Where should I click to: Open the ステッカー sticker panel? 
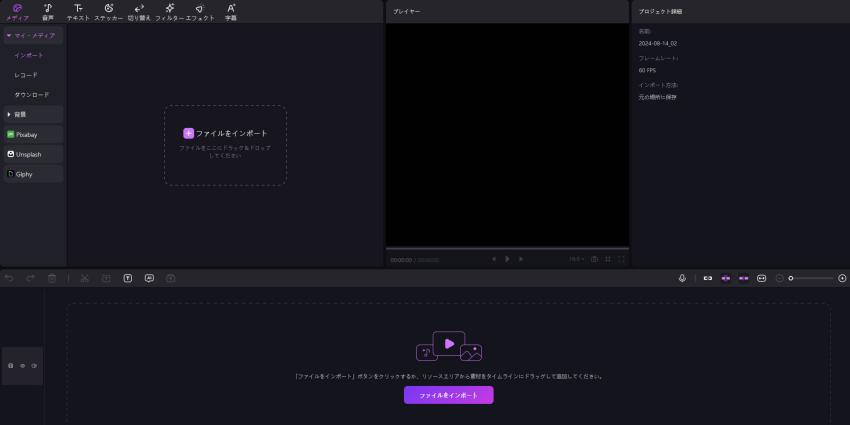pyautogui.click(x=108, y=11)
